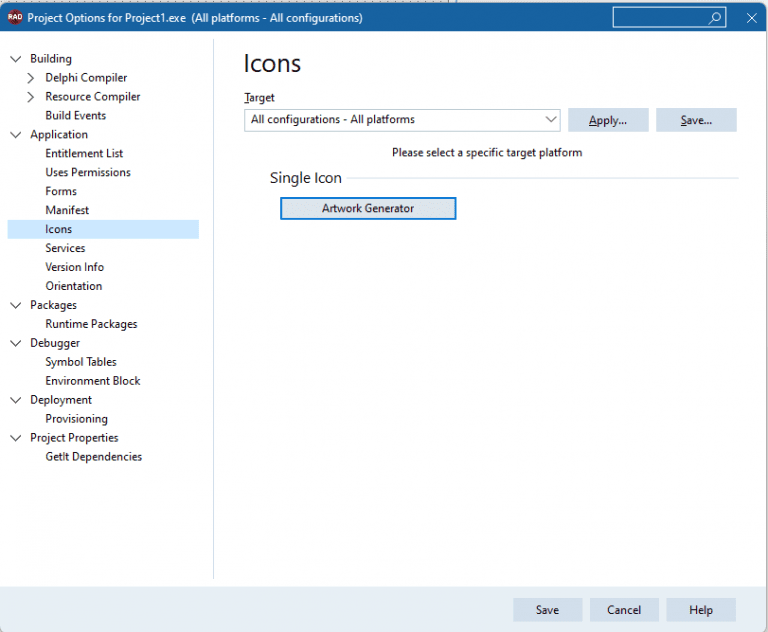Open the Provisioning page
Screen dimensions: 768x632
tap(76, 419)
